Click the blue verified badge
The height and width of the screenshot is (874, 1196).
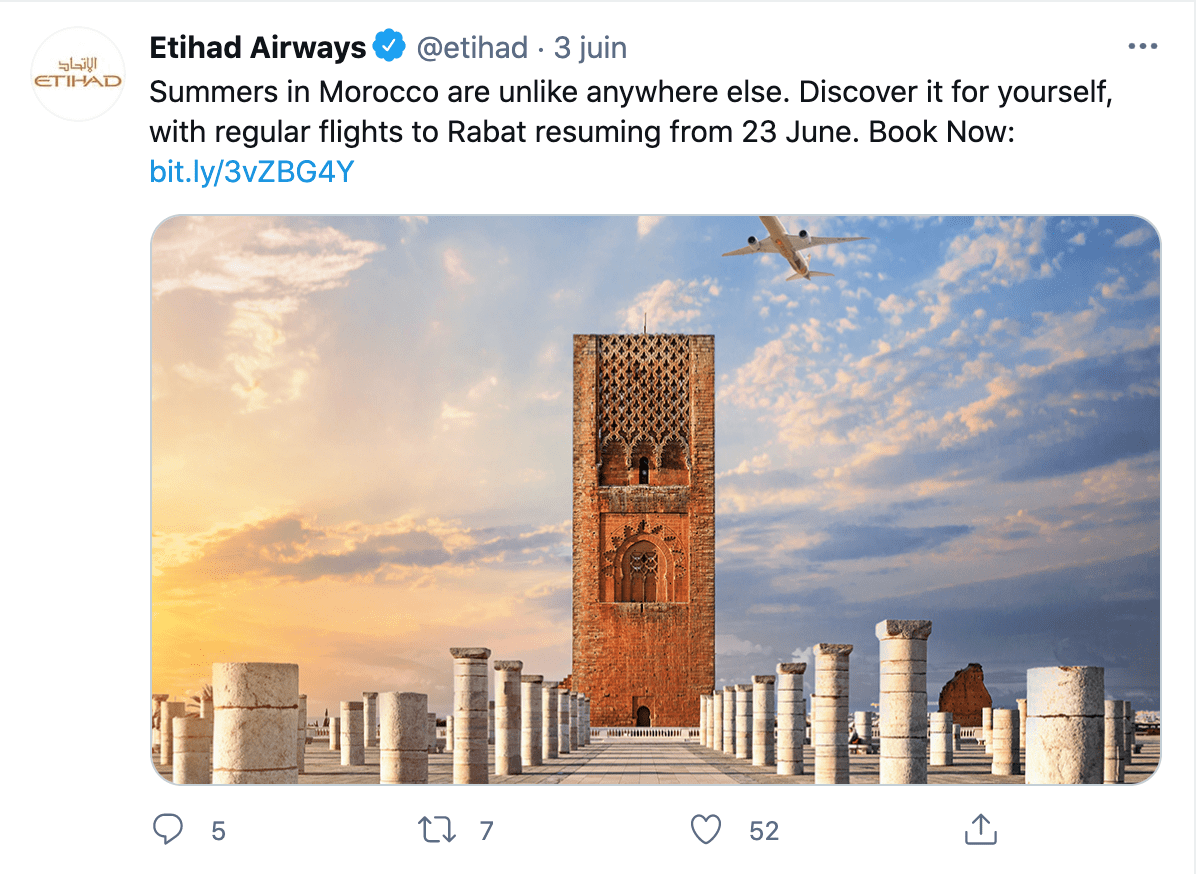(x=389, y=47)
